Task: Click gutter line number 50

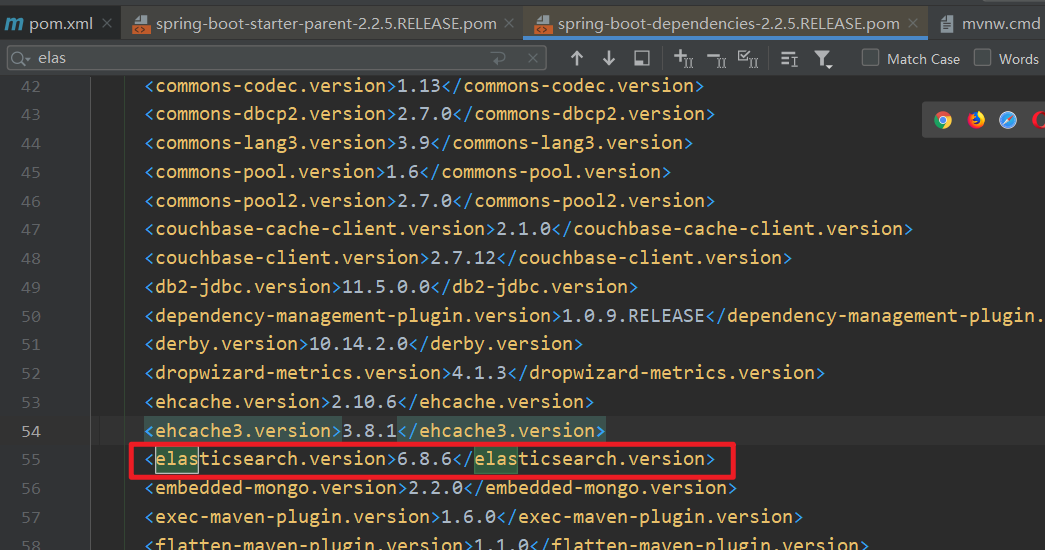Action: 31,316
